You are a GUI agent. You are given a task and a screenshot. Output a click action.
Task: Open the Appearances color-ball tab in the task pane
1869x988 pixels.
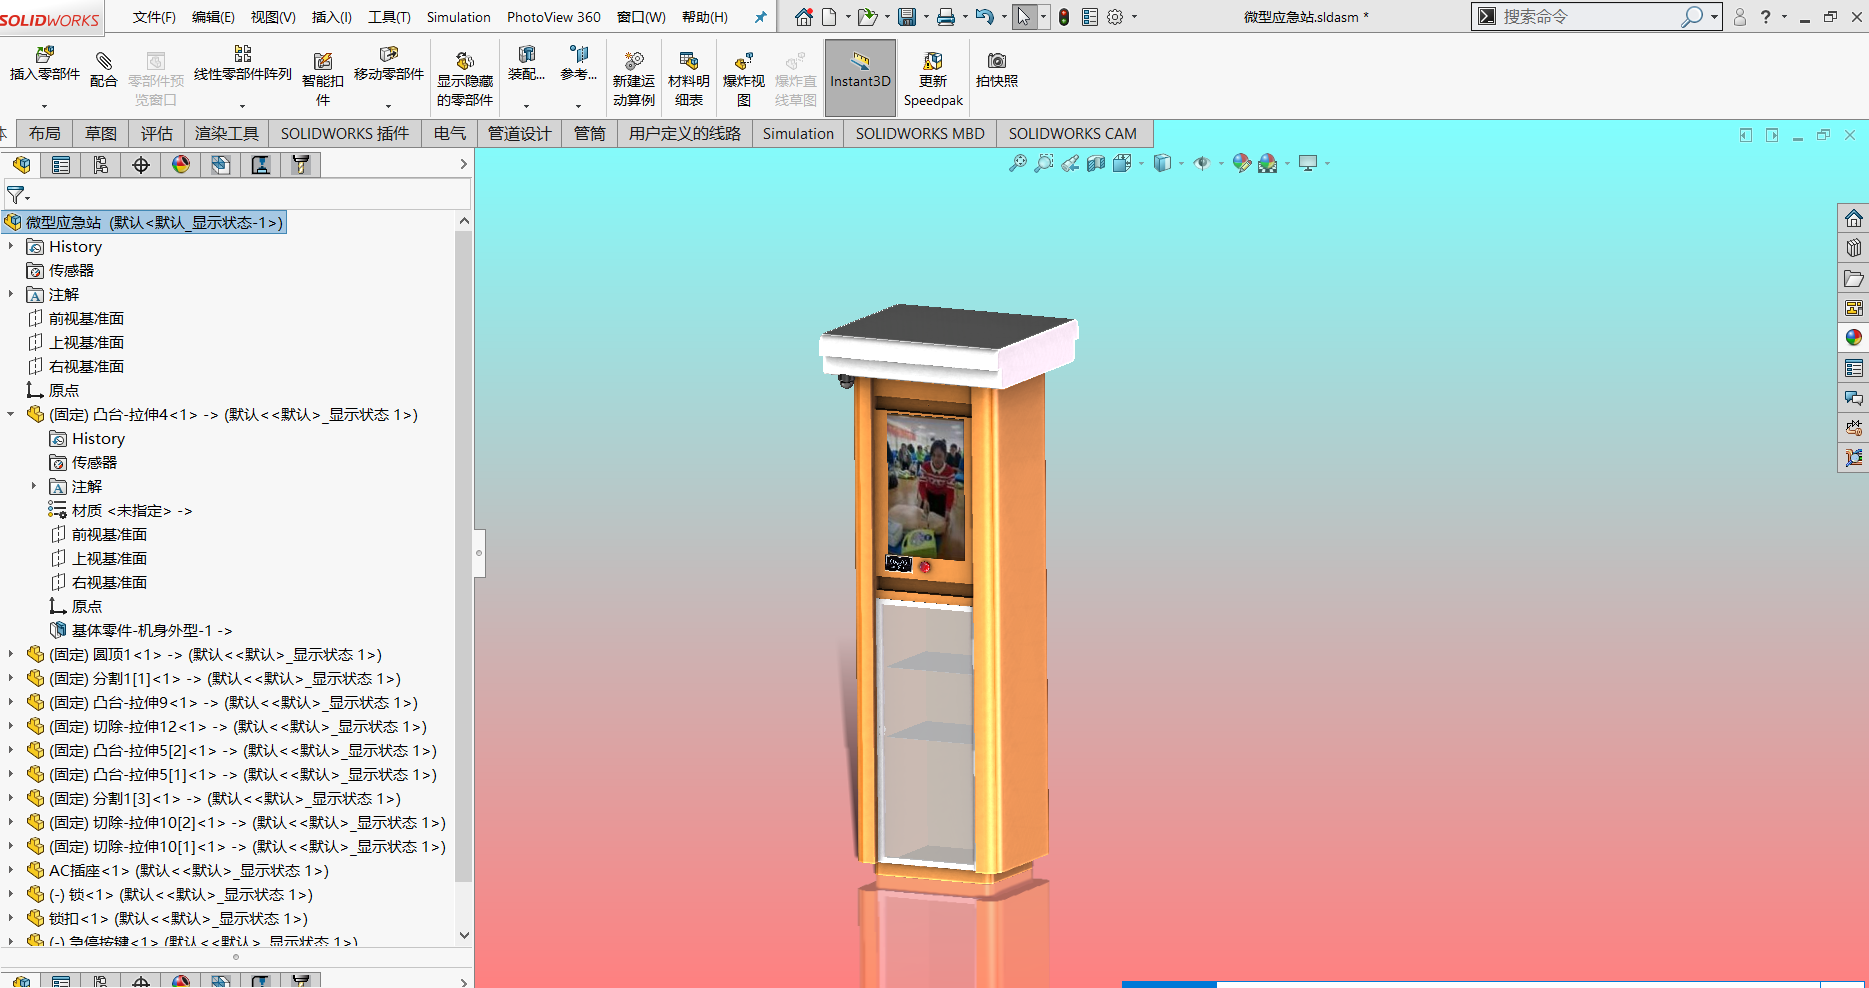pyautogui.click(x=1854, y=338)
